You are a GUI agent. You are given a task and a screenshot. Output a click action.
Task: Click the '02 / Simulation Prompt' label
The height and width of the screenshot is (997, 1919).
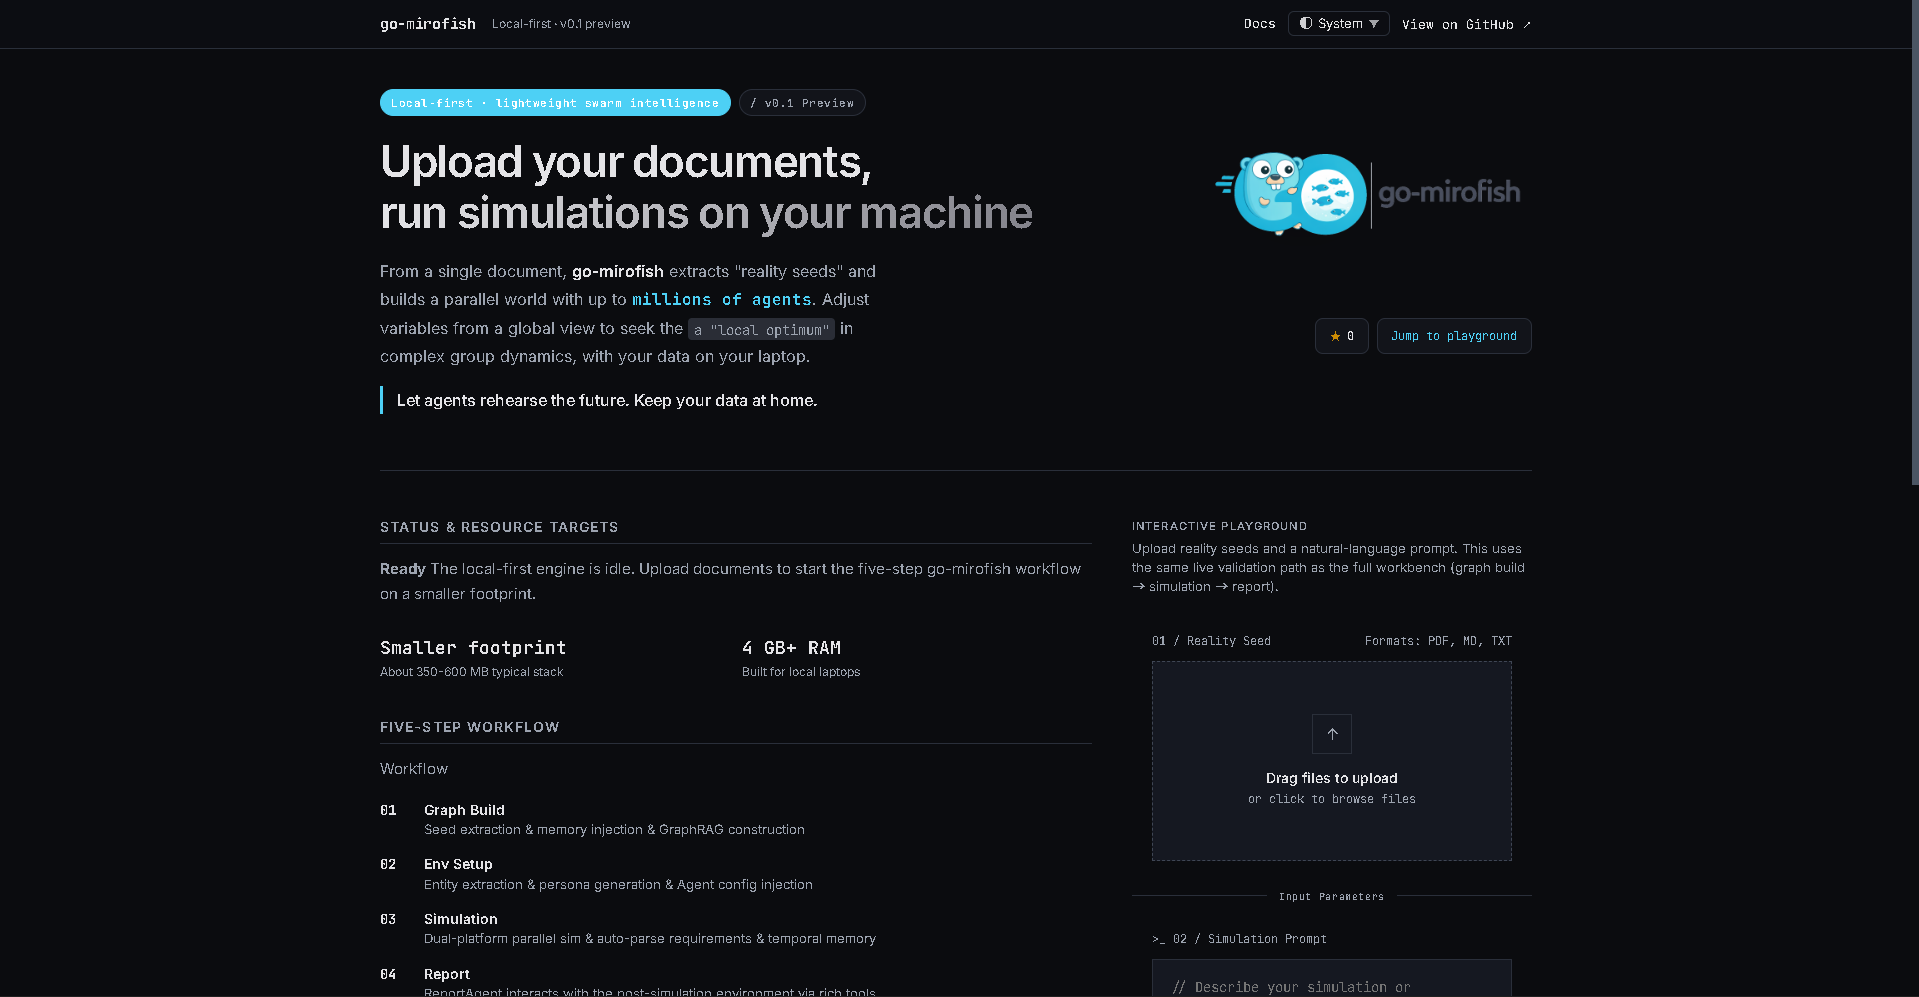(1239, 939)
